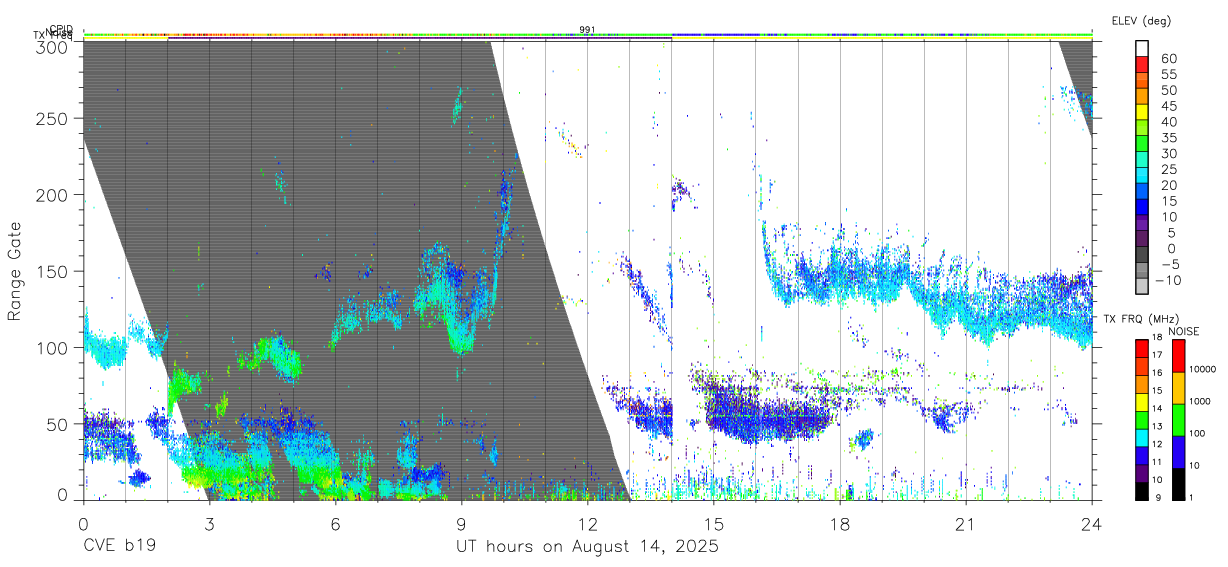Click the '60' value on the ELEV scale

pyautogui.click(x=1169, y=59)
